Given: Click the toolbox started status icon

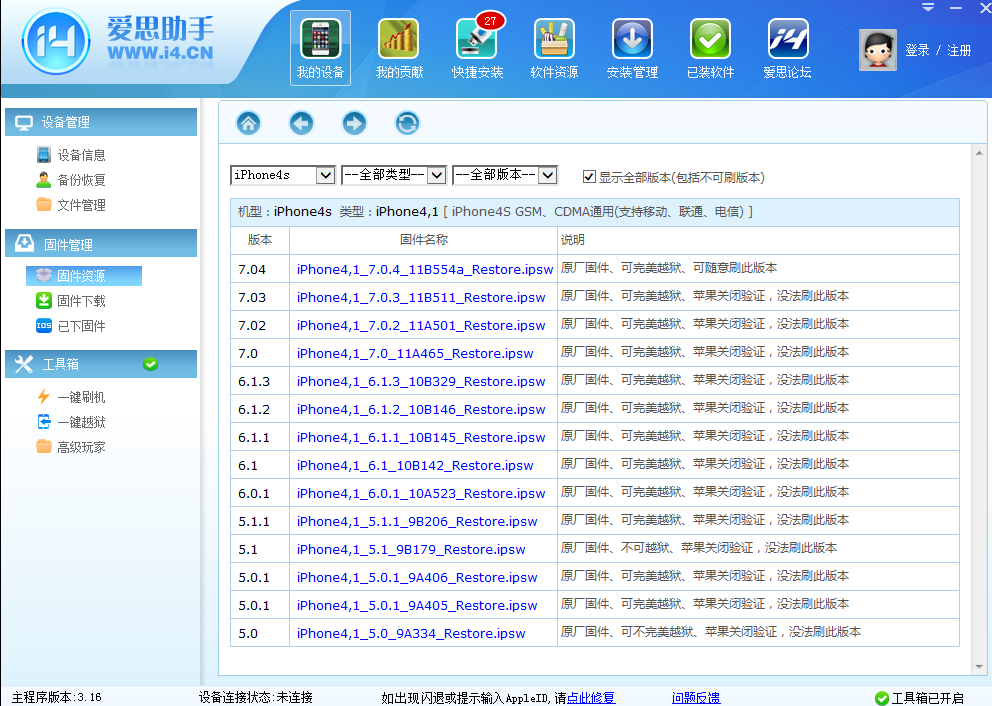Looking at the screenshot, I should pyautogui.click(x=881, y=698).
